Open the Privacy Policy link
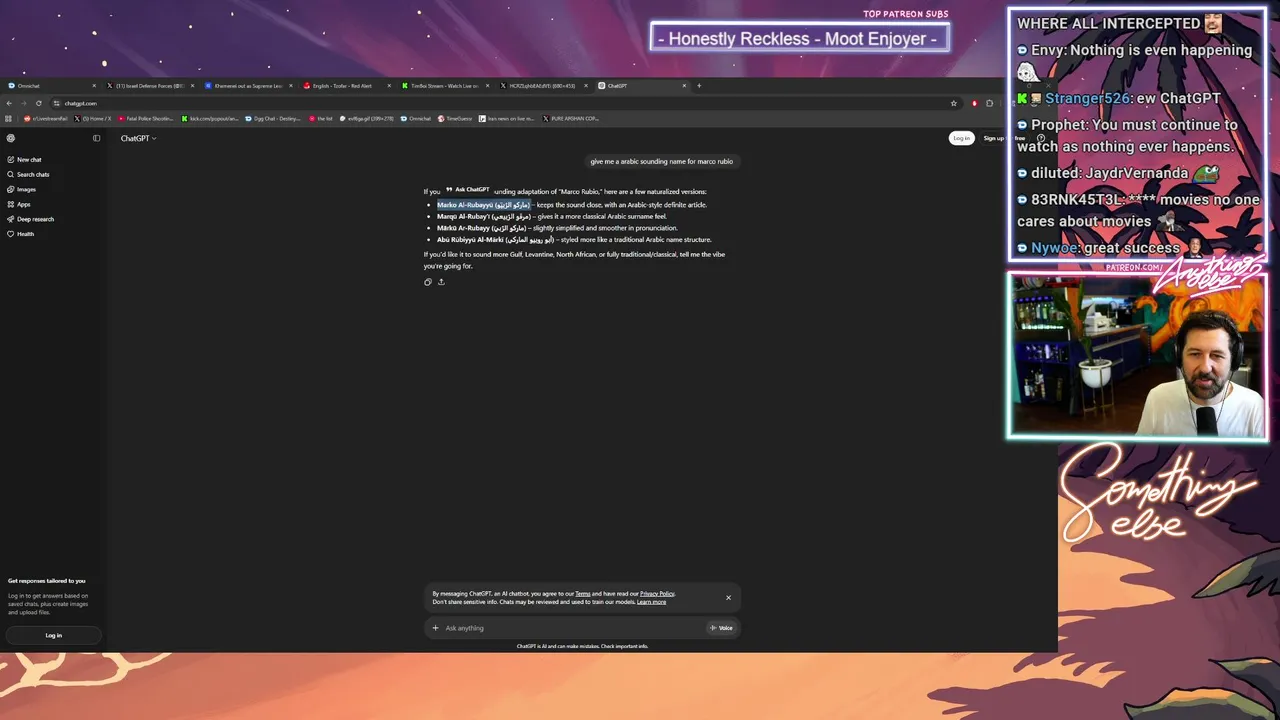The height and width of the screenshot is (720, 1280). click(657, 594)
